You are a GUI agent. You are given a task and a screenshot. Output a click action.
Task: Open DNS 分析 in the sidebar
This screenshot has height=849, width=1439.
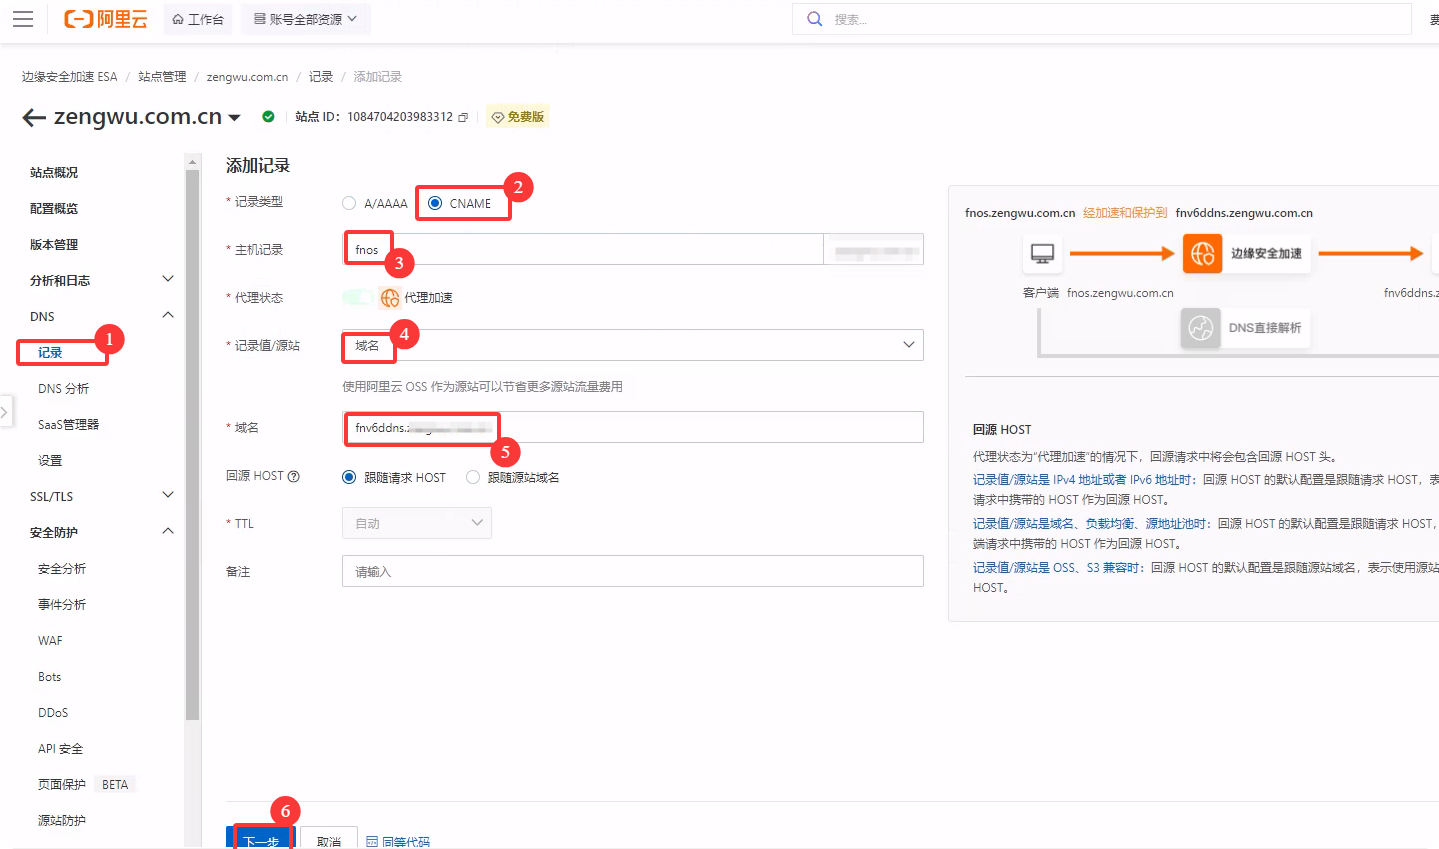pyautogui.click(x=64, y=388)
